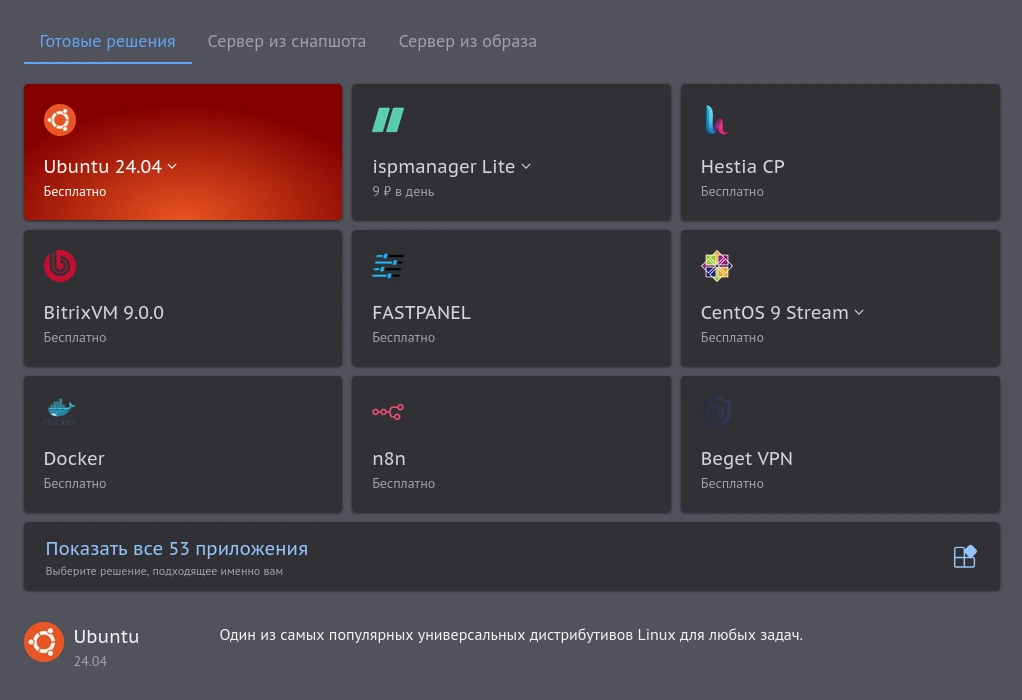
Task: Click the Ubuntu logo in the bottom description row
Action: [x=44, y=641]
